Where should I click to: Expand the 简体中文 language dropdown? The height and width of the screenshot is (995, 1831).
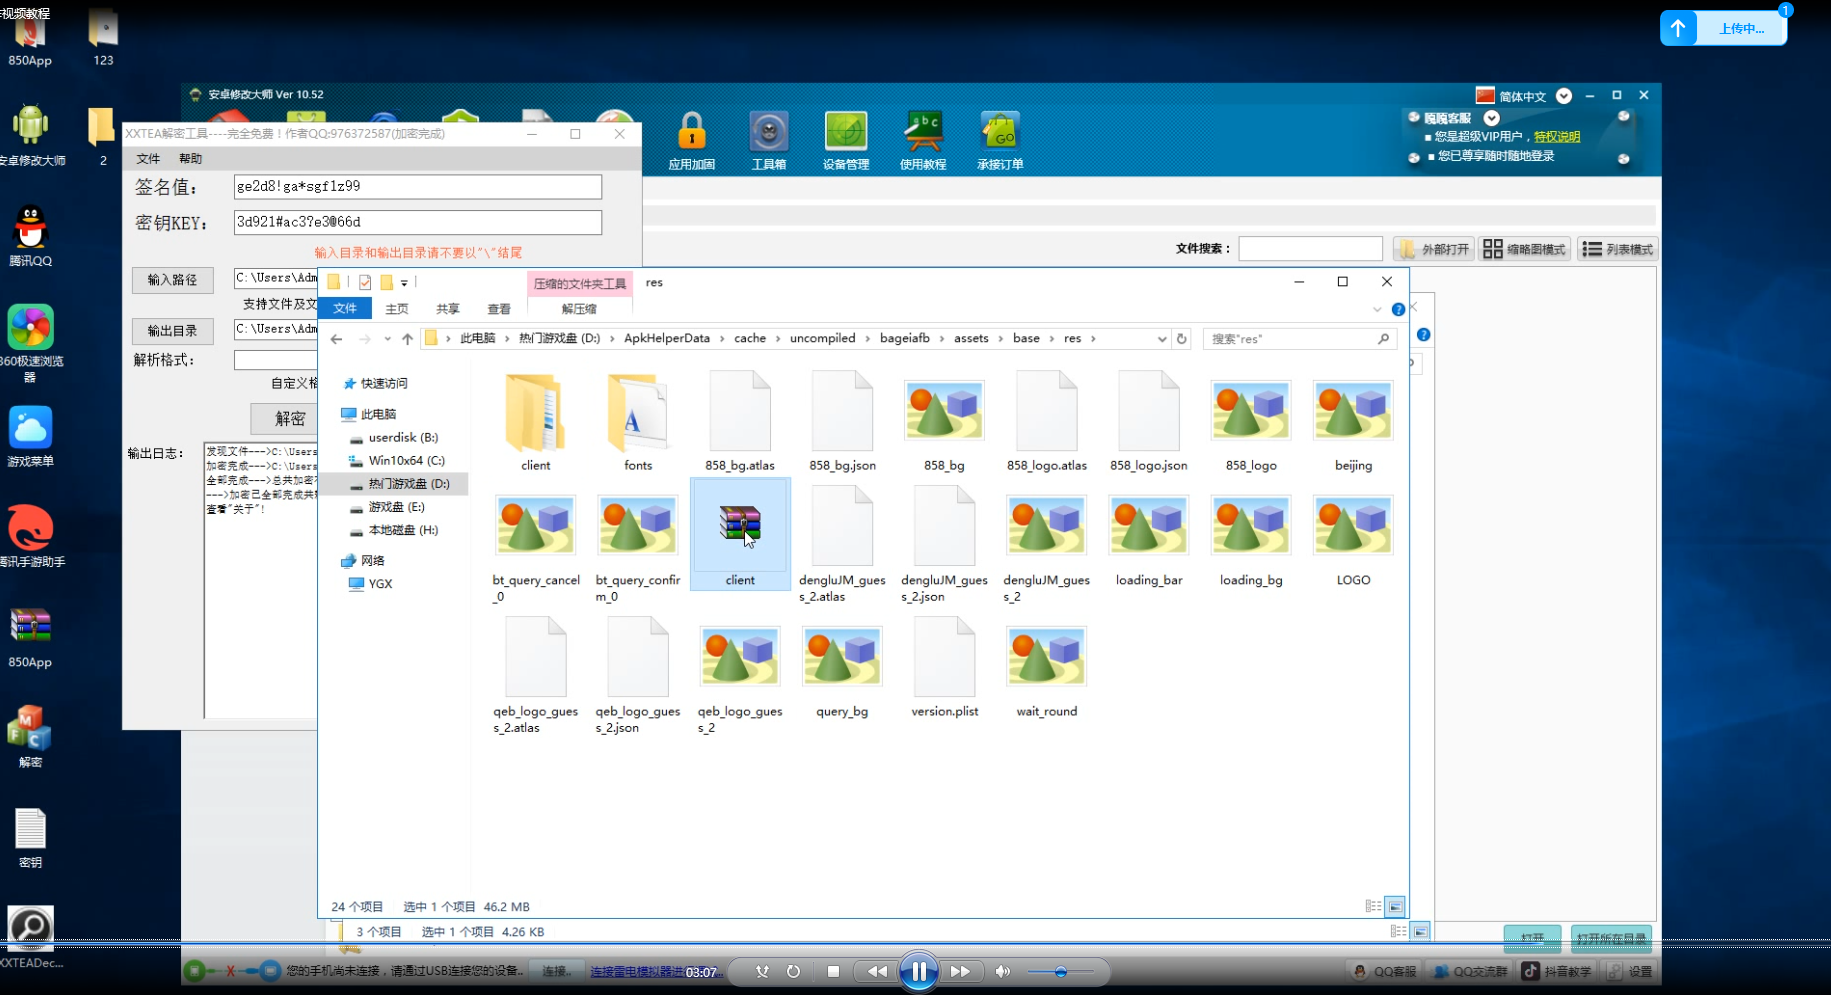click(x=1564, y=96)
